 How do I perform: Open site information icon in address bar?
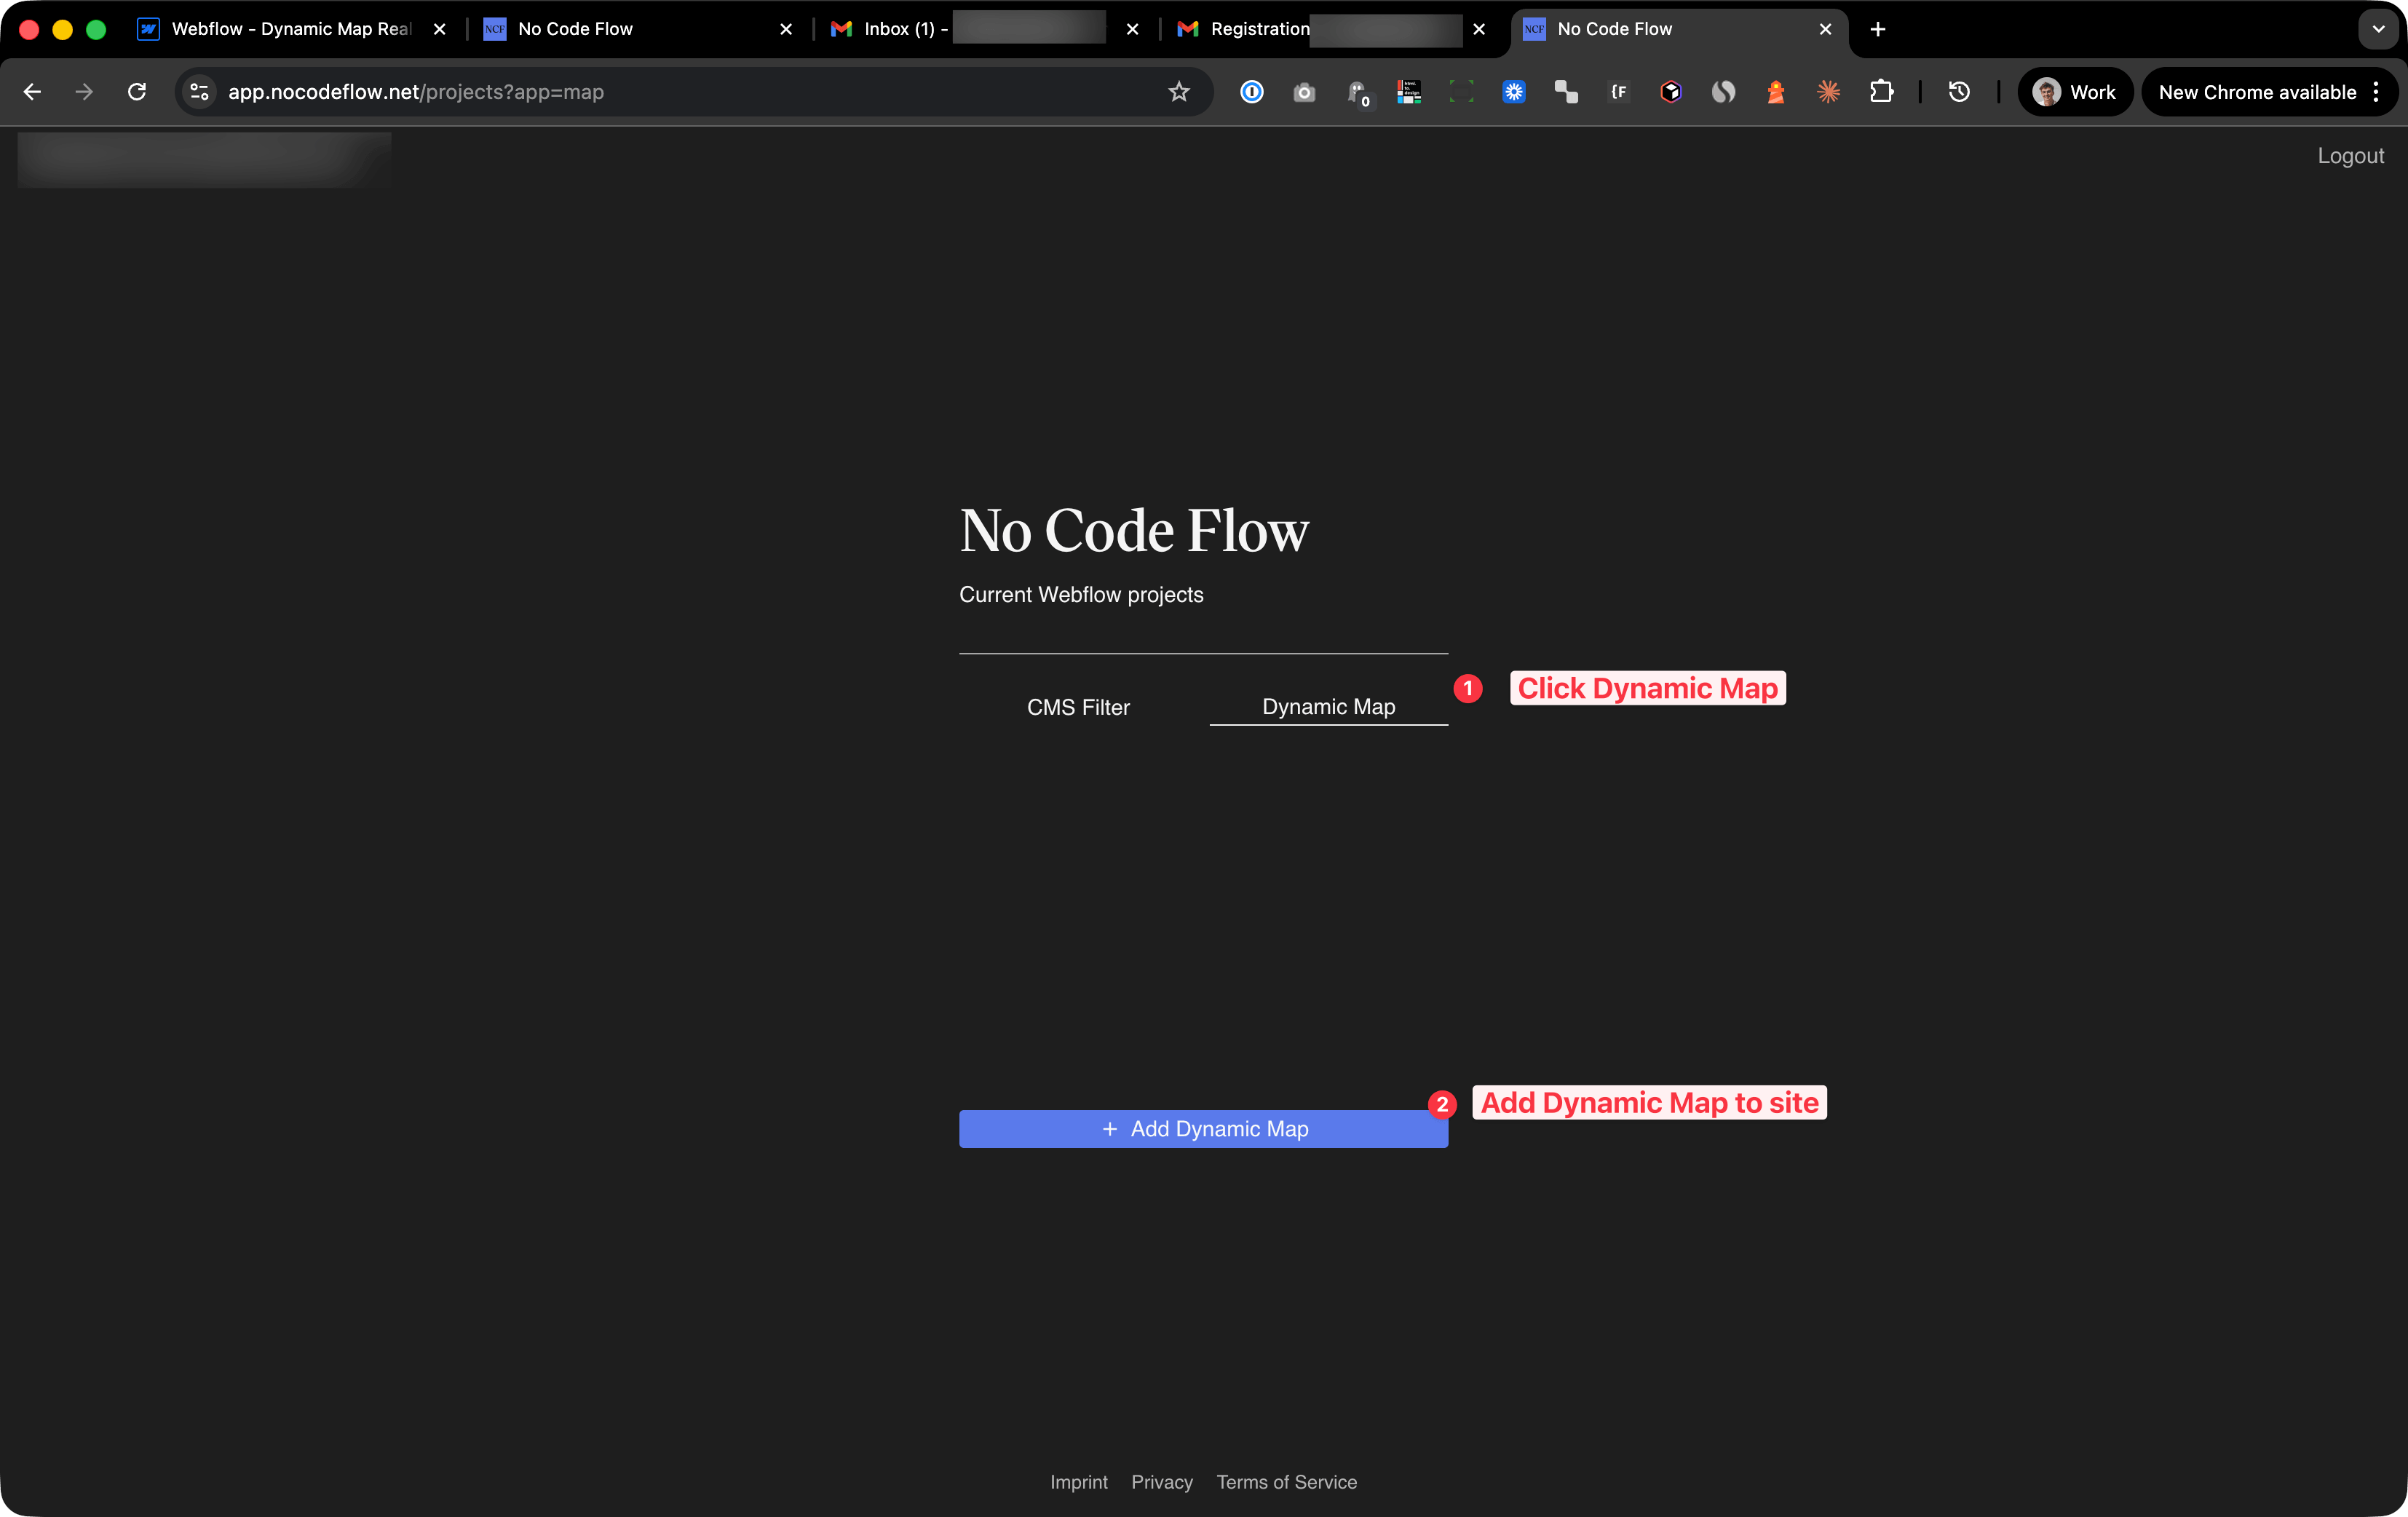click(200, 92)
